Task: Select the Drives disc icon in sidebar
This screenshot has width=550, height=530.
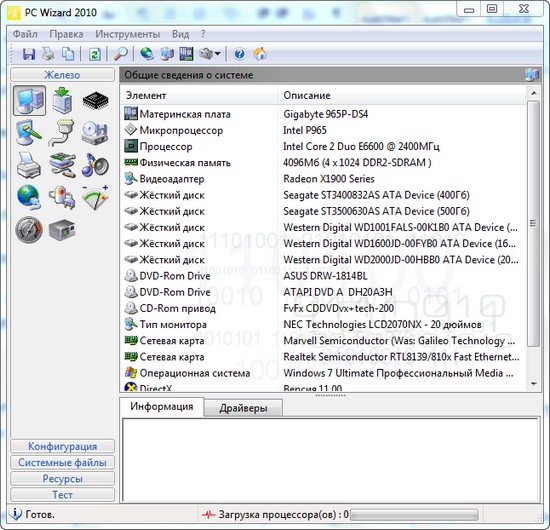Action: (95, 133)
